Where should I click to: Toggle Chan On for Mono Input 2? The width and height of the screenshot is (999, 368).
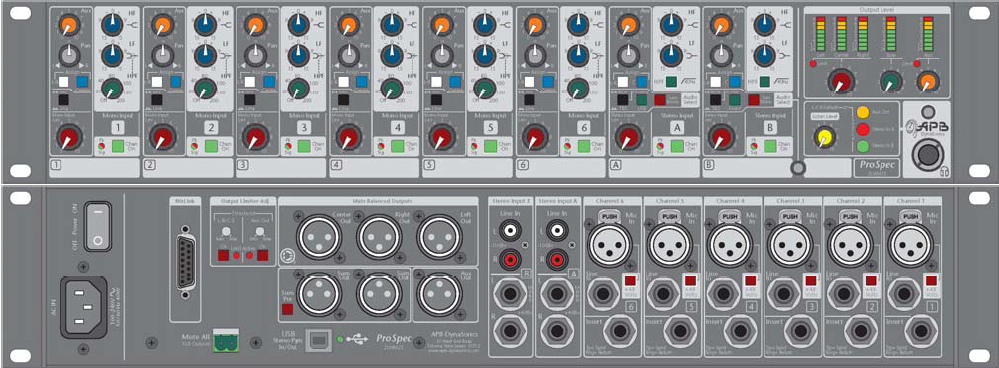(211, 146)
